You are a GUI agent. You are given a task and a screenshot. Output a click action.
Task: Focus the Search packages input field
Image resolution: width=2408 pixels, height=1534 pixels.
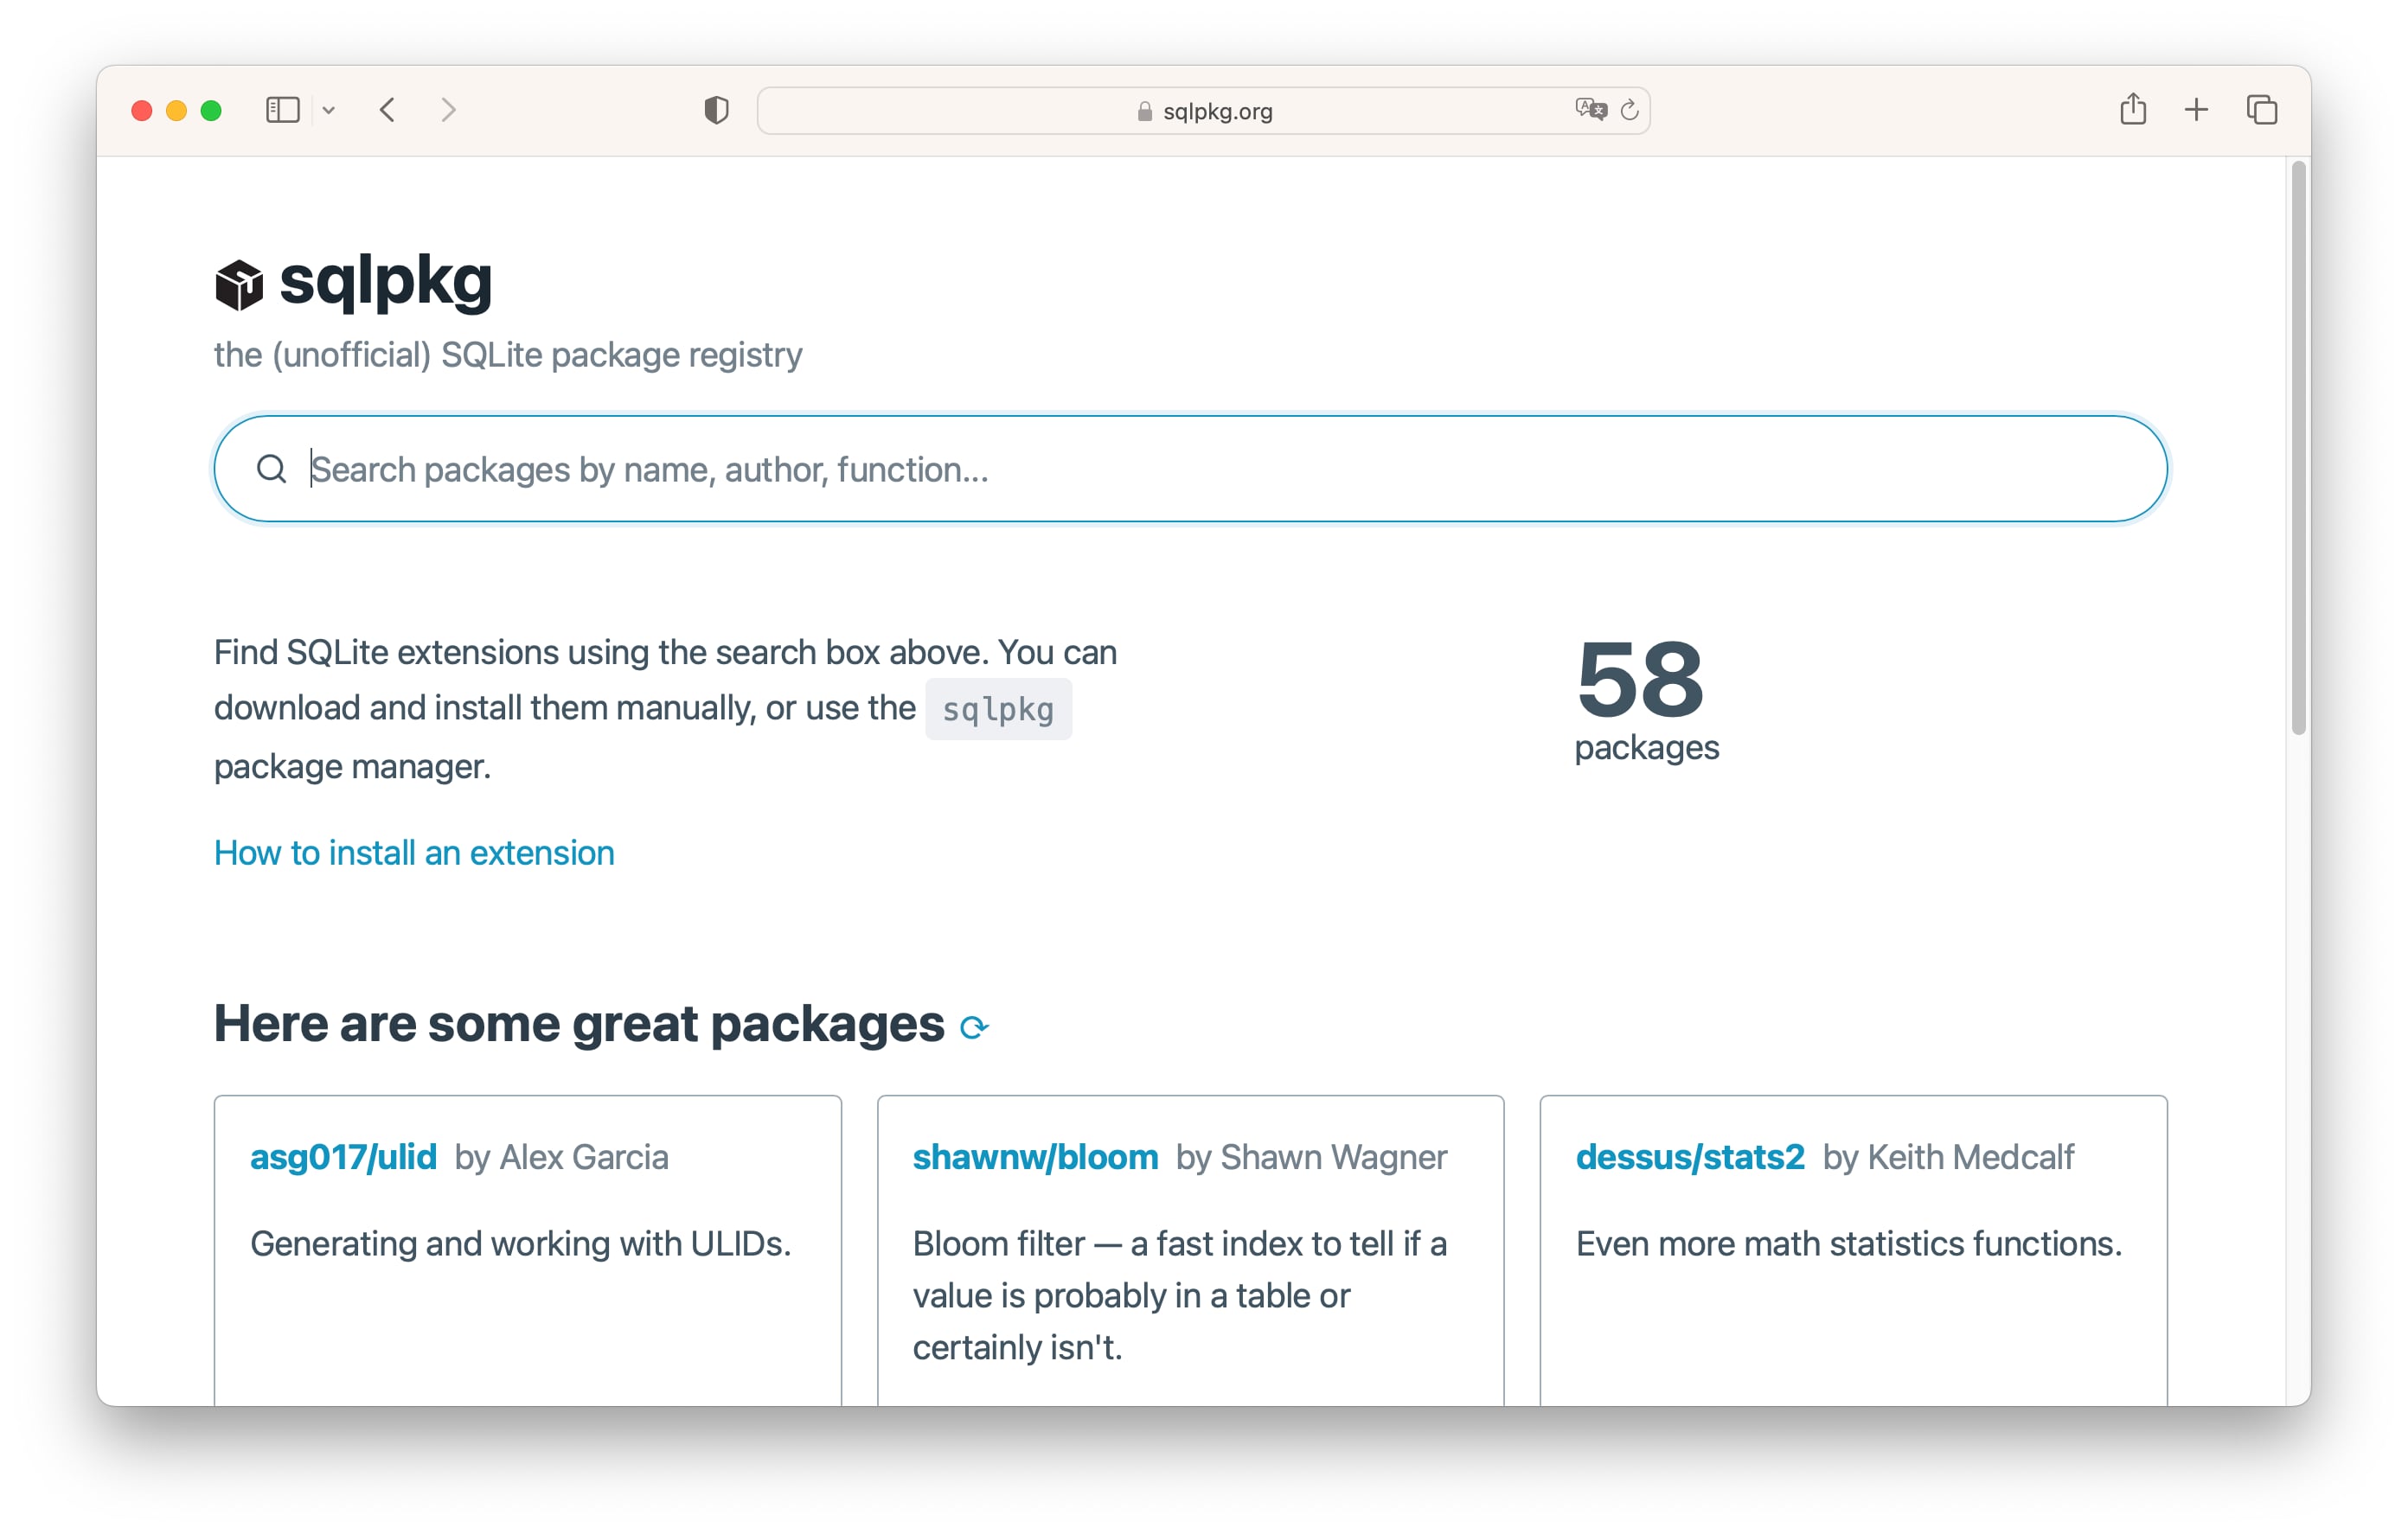1190,469
